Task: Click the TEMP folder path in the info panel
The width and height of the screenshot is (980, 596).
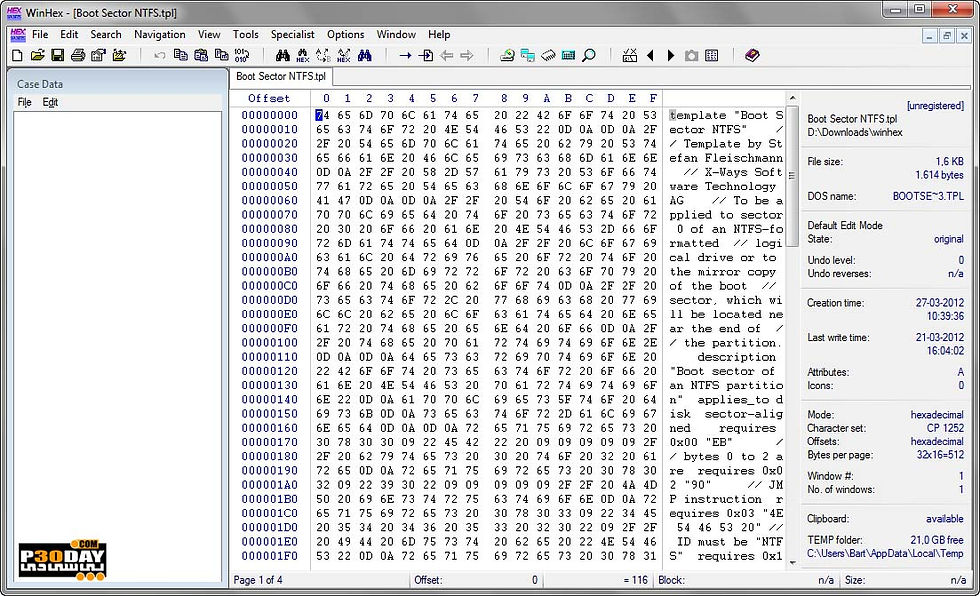Action: [885, 553]
